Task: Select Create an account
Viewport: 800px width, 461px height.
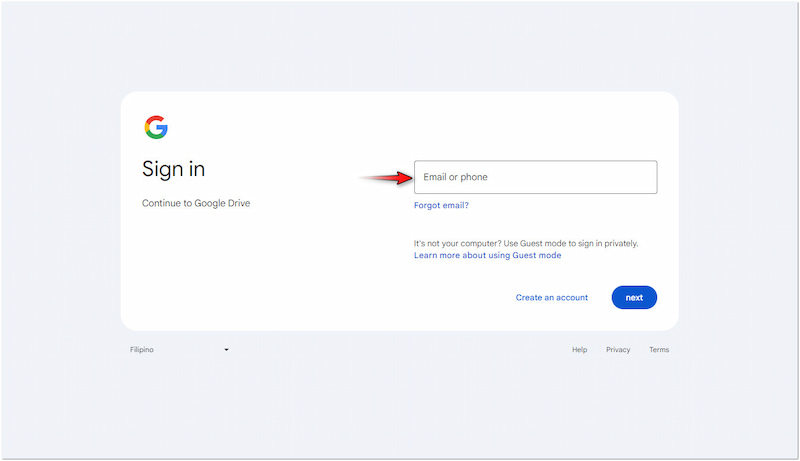Action: coord(551,297)
